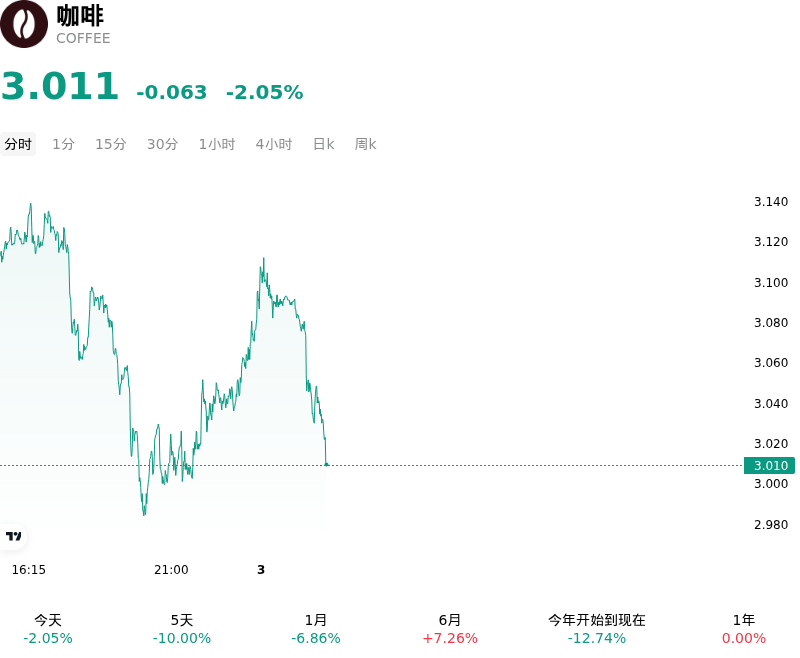Click the 咖啡 COFFEE symbol title
Viewport: 800px width, 658px height.
coord(83,25)
